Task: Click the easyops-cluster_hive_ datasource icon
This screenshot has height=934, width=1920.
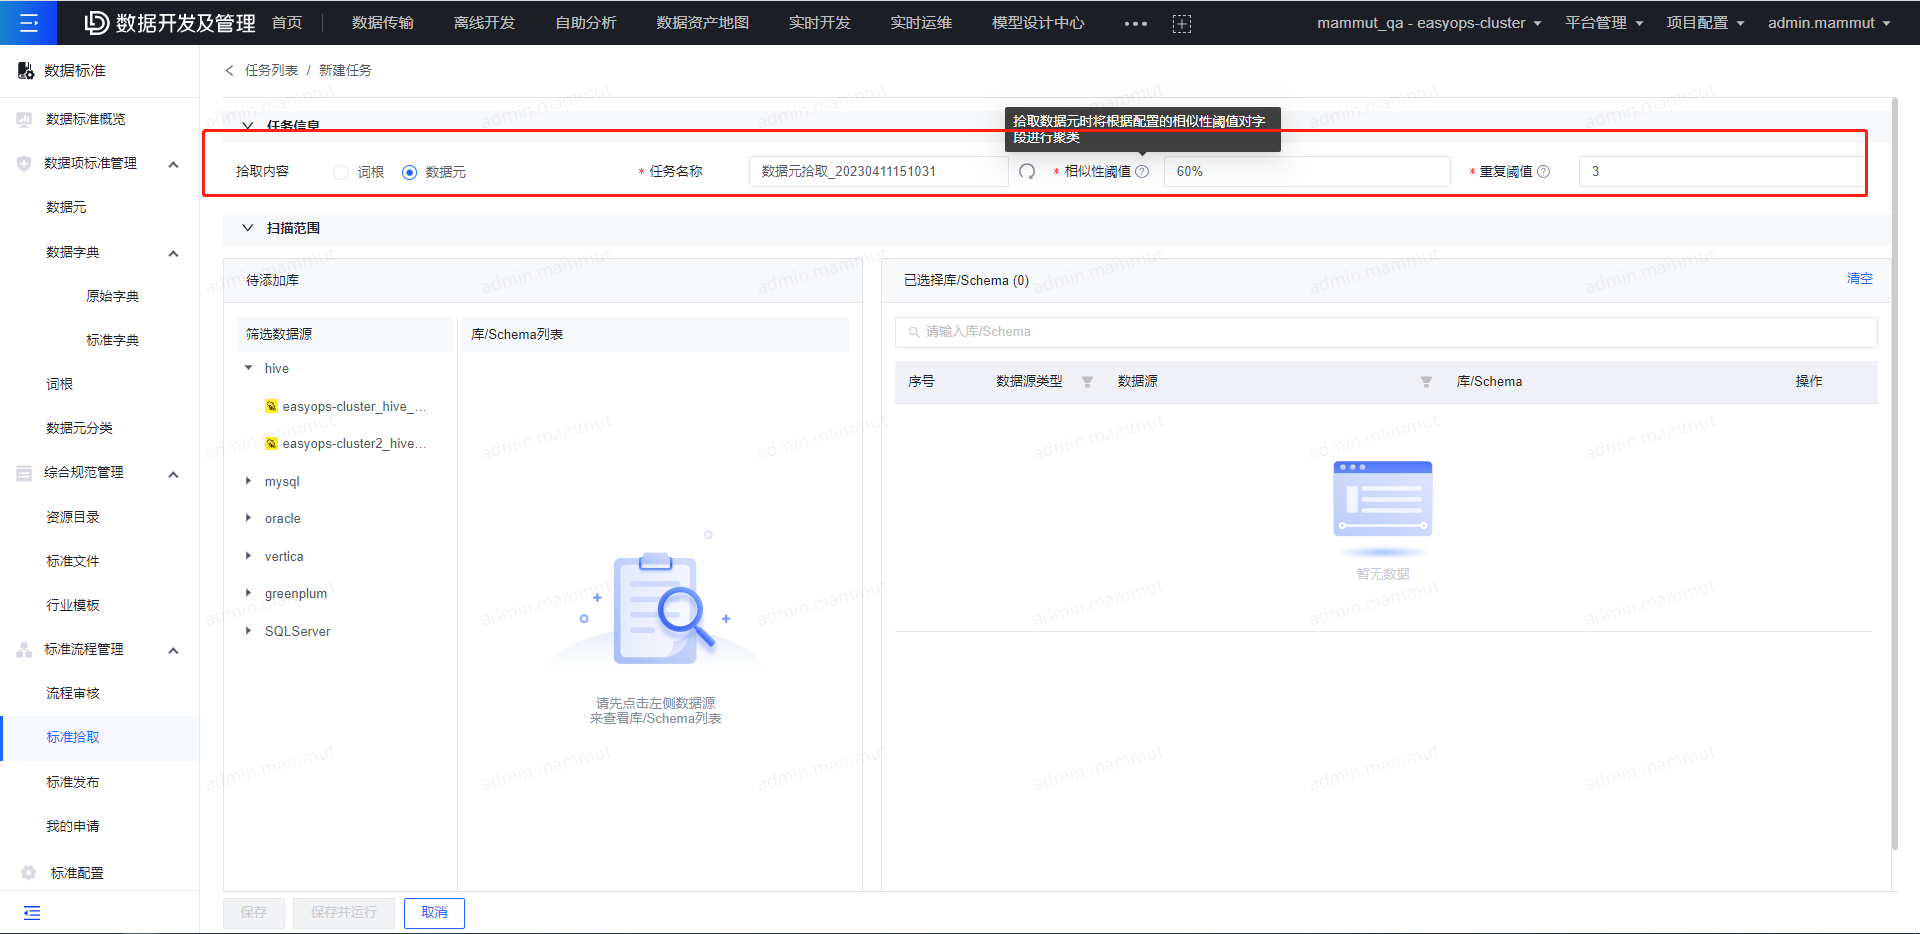Action: point(271,406)
